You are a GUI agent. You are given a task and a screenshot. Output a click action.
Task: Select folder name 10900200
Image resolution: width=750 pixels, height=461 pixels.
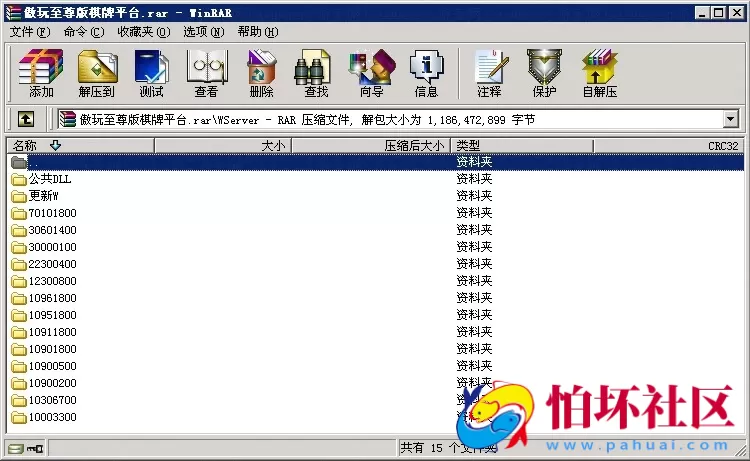(53, 383)
